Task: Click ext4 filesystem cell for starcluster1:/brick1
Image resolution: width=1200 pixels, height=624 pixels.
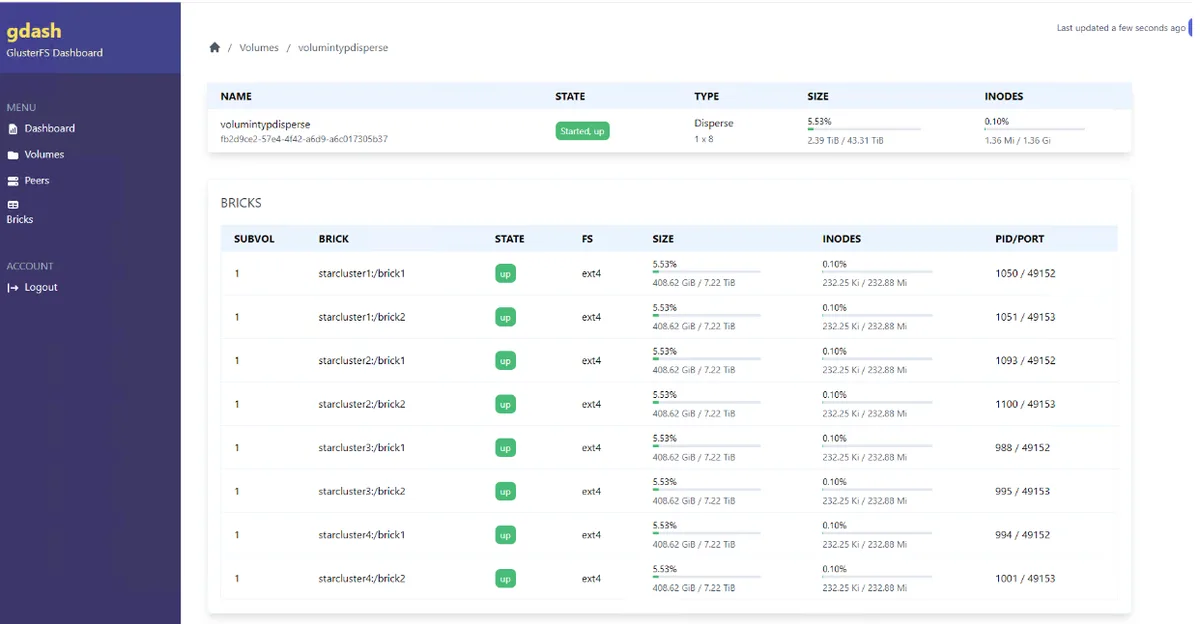Action: point(591,273)
